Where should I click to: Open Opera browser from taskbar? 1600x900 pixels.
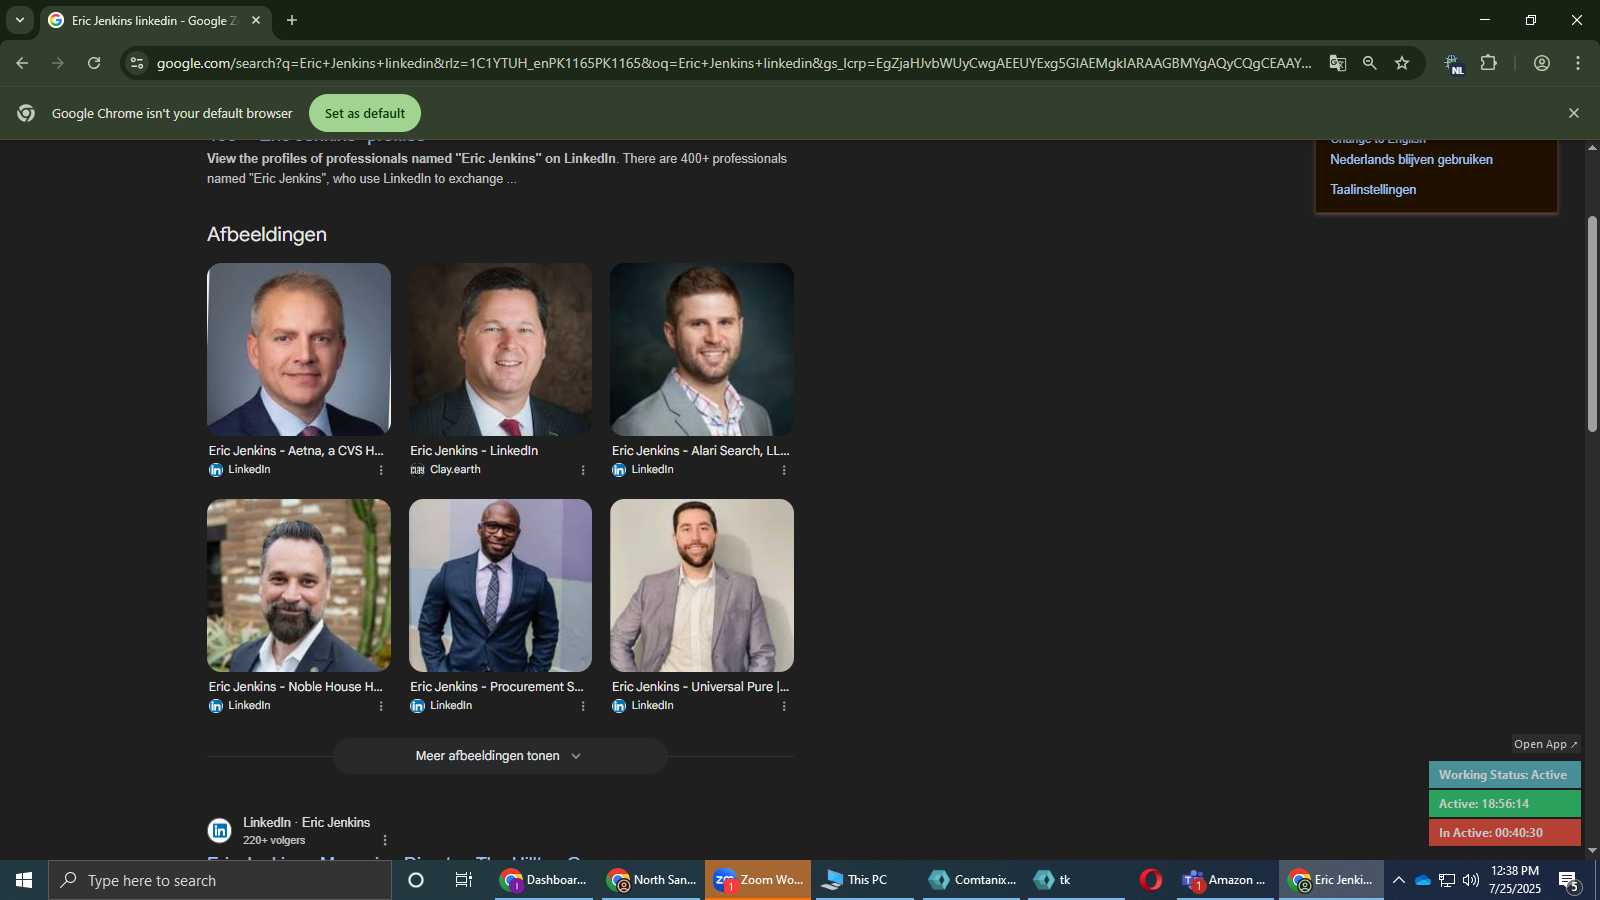pos(1151,880)
